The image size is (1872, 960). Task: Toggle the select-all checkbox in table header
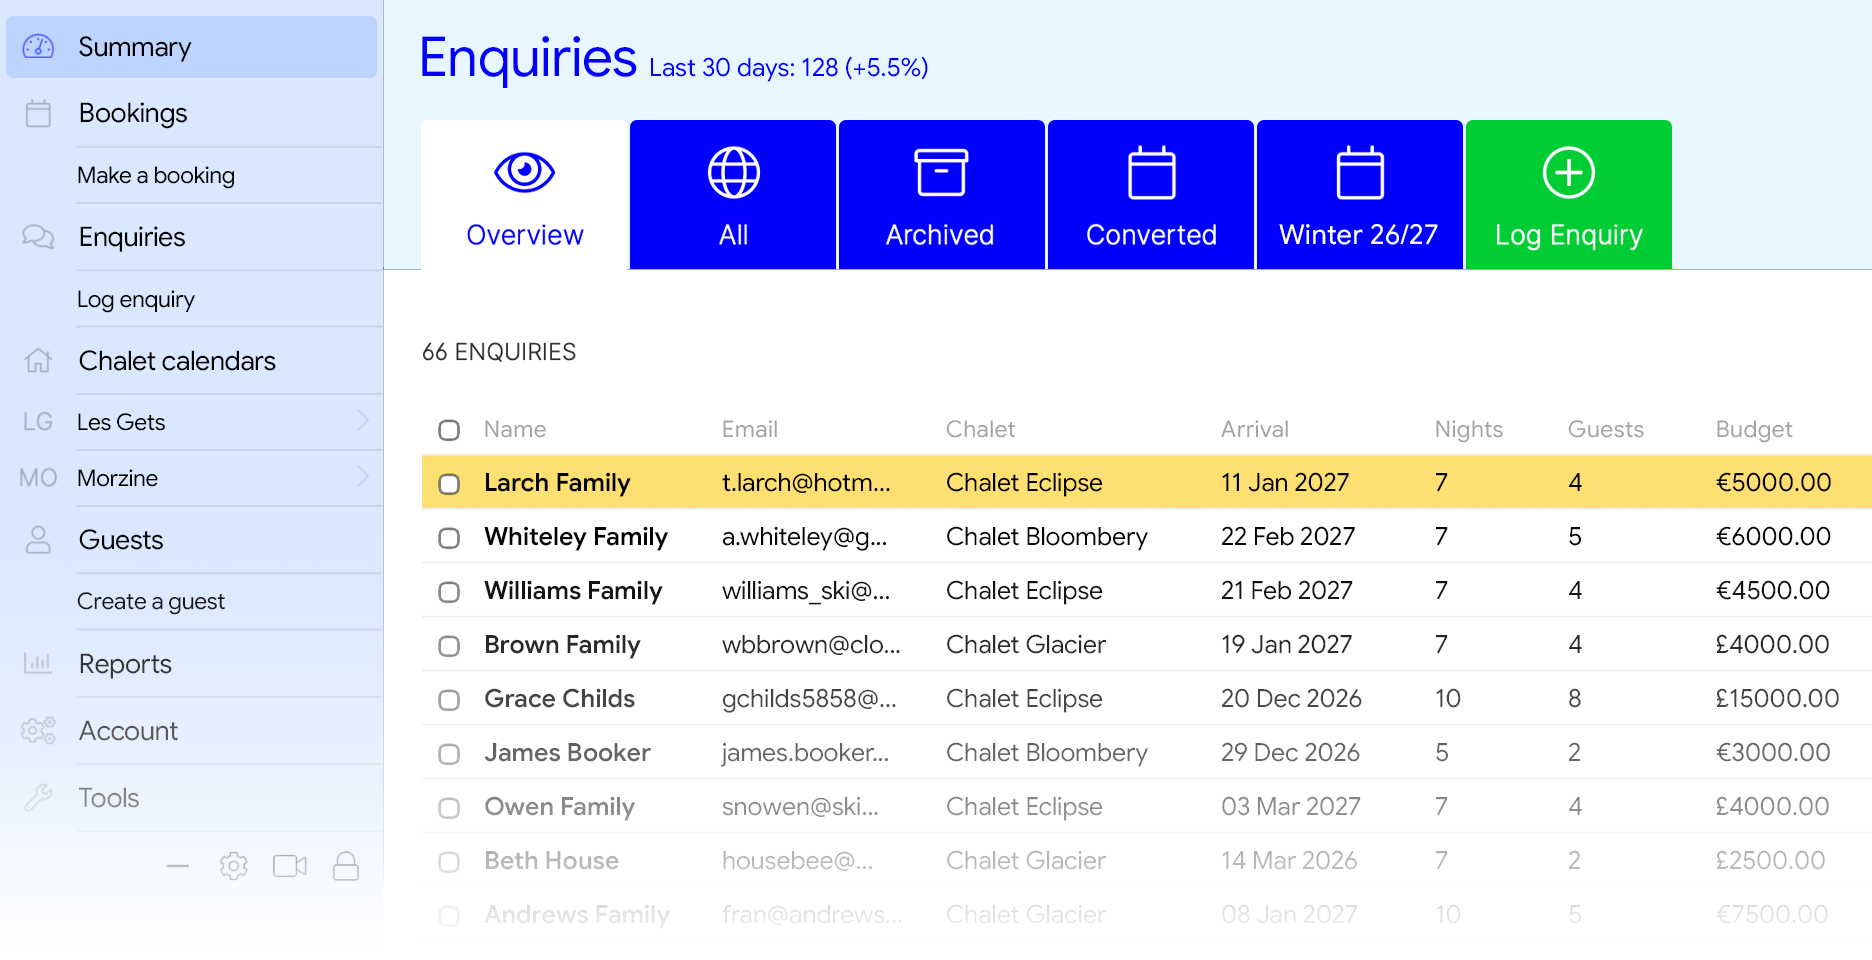(x=449, y=430)
